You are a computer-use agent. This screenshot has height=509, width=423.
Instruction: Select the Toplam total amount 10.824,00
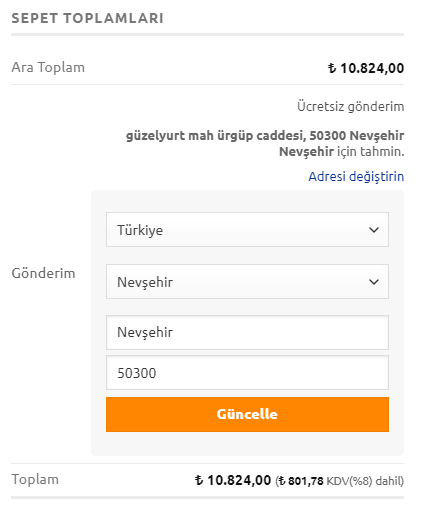coord(239,480)
